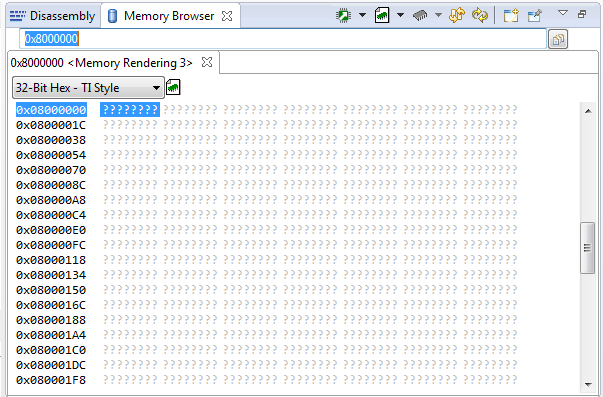Viewport: 603px width, 397px height.
Task: Close the Memory Browser tab
Action: click(x=227, y=16)
